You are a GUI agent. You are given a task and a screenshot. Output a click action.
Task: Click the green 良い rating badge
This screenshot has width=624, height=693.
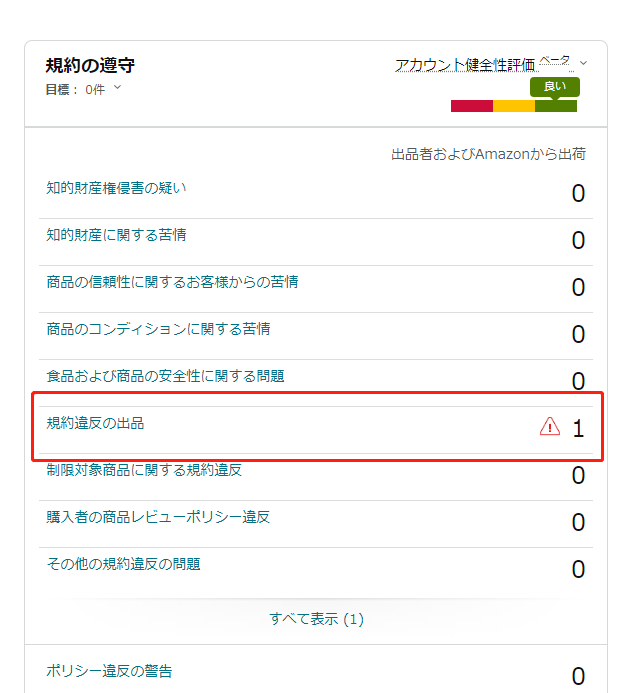pos(555,87)
